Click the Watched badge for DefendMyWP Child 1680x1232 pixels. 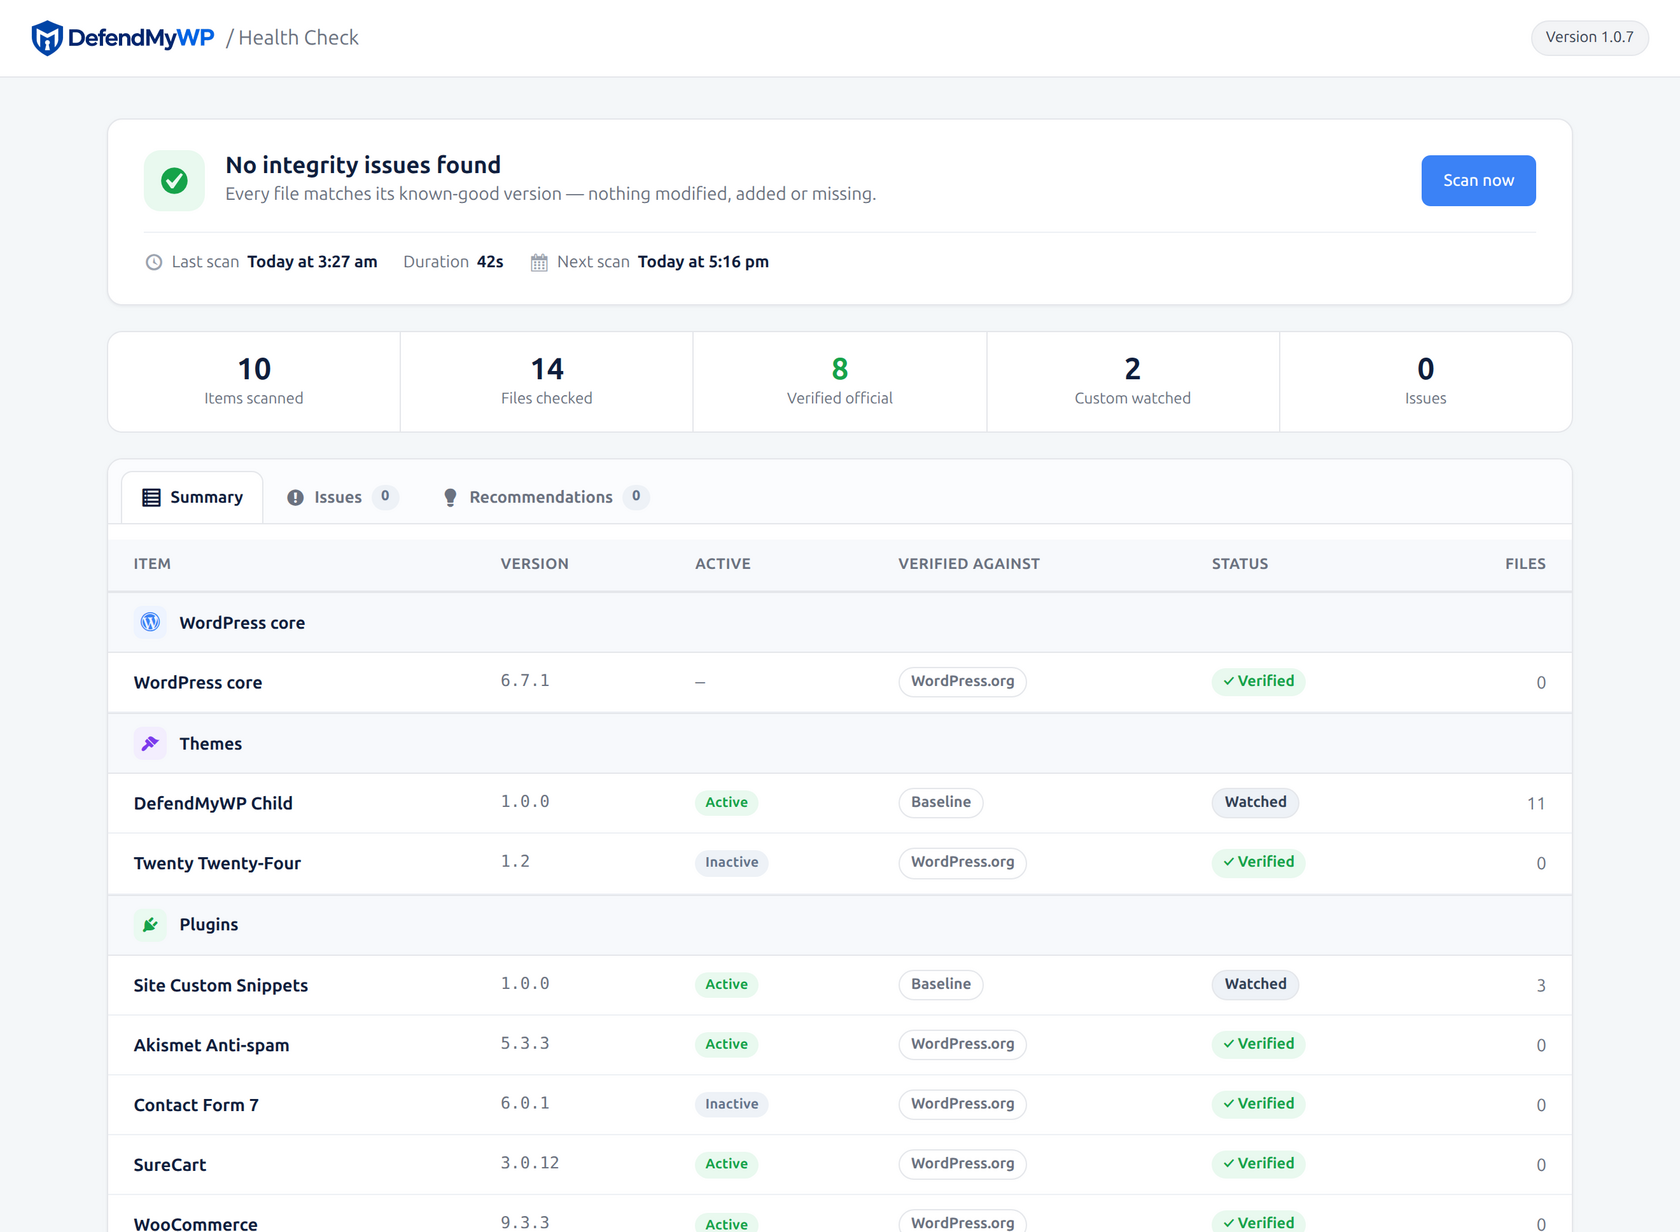[1255, 802]
